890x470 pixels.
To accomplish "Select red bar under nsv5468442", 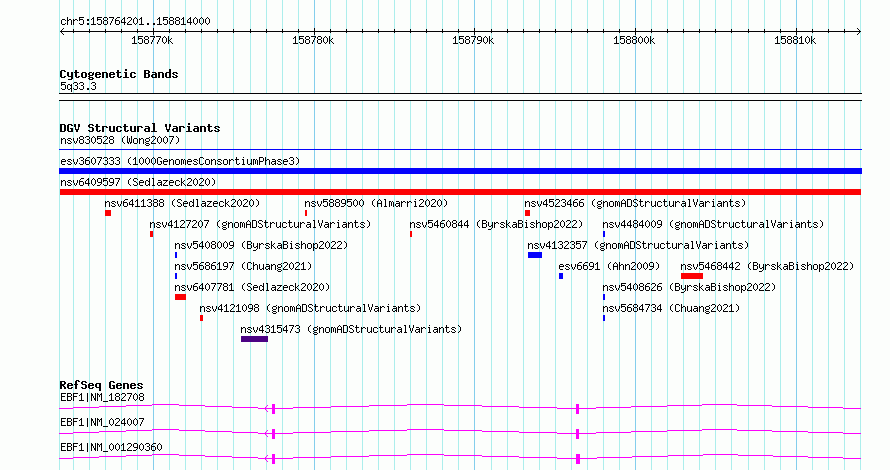I will (692, 276).
